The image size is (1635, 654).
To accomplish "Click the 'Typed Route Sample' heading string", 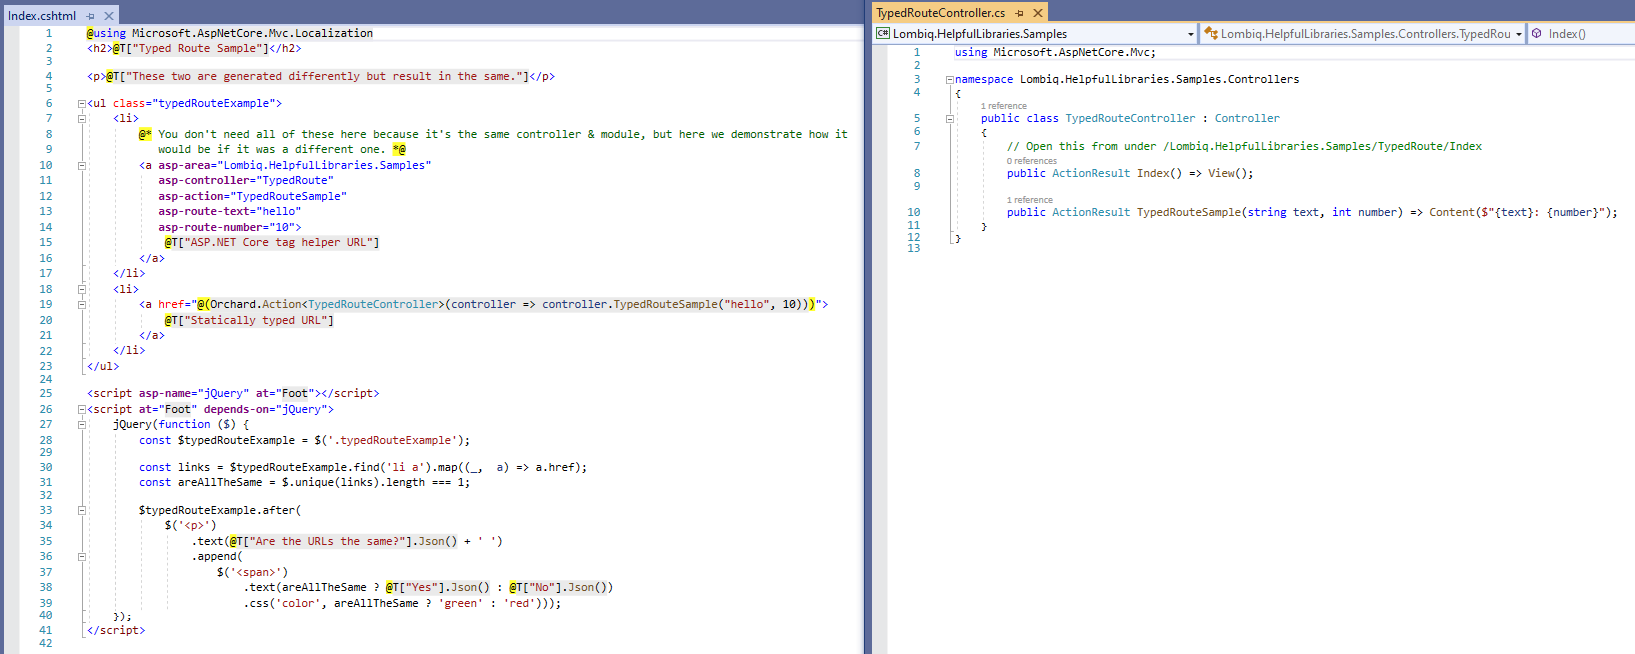I will point(197,48).
